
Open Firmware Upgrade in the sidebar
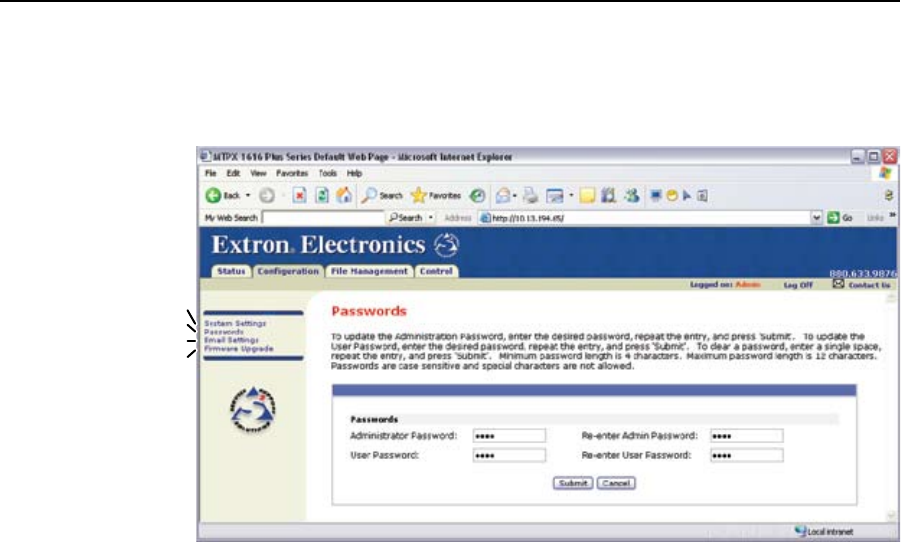pos(238,349)
